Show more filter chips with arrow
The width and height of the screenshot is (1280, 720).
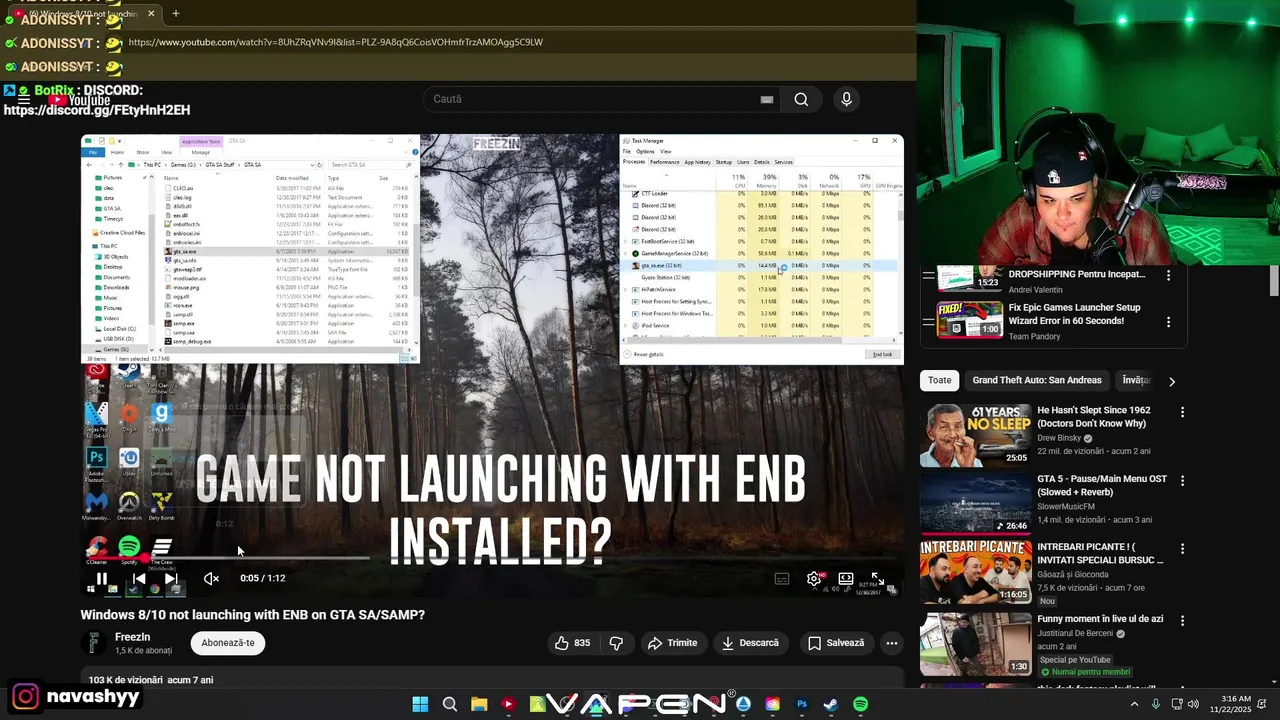(x=1172, y=381)
